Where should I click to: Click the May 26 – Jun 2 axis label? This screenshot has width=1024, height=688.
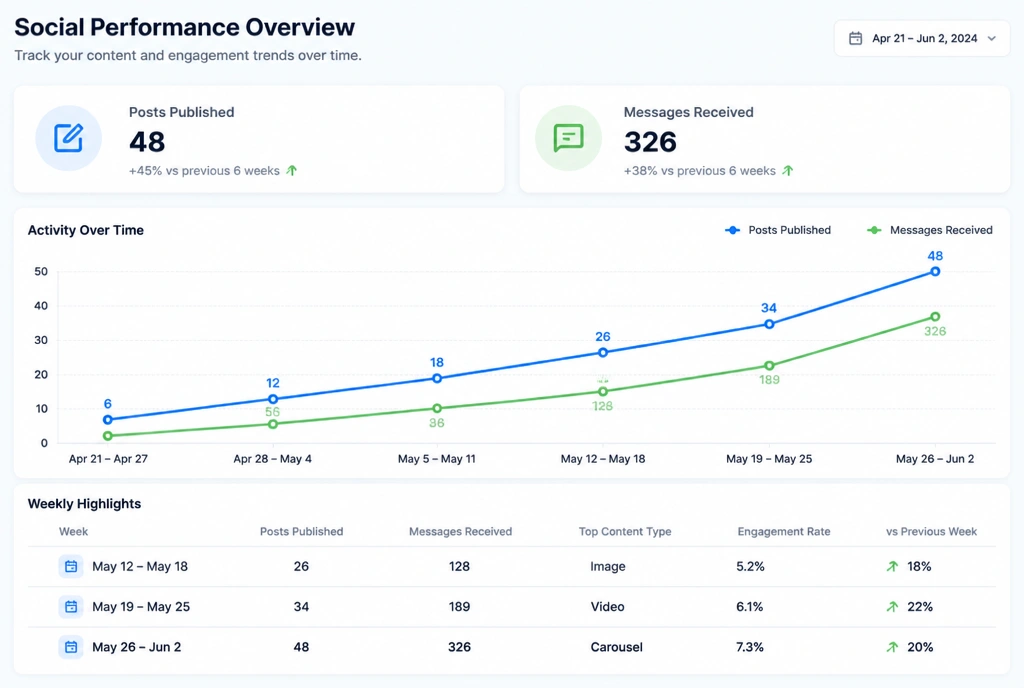[935, 459]
